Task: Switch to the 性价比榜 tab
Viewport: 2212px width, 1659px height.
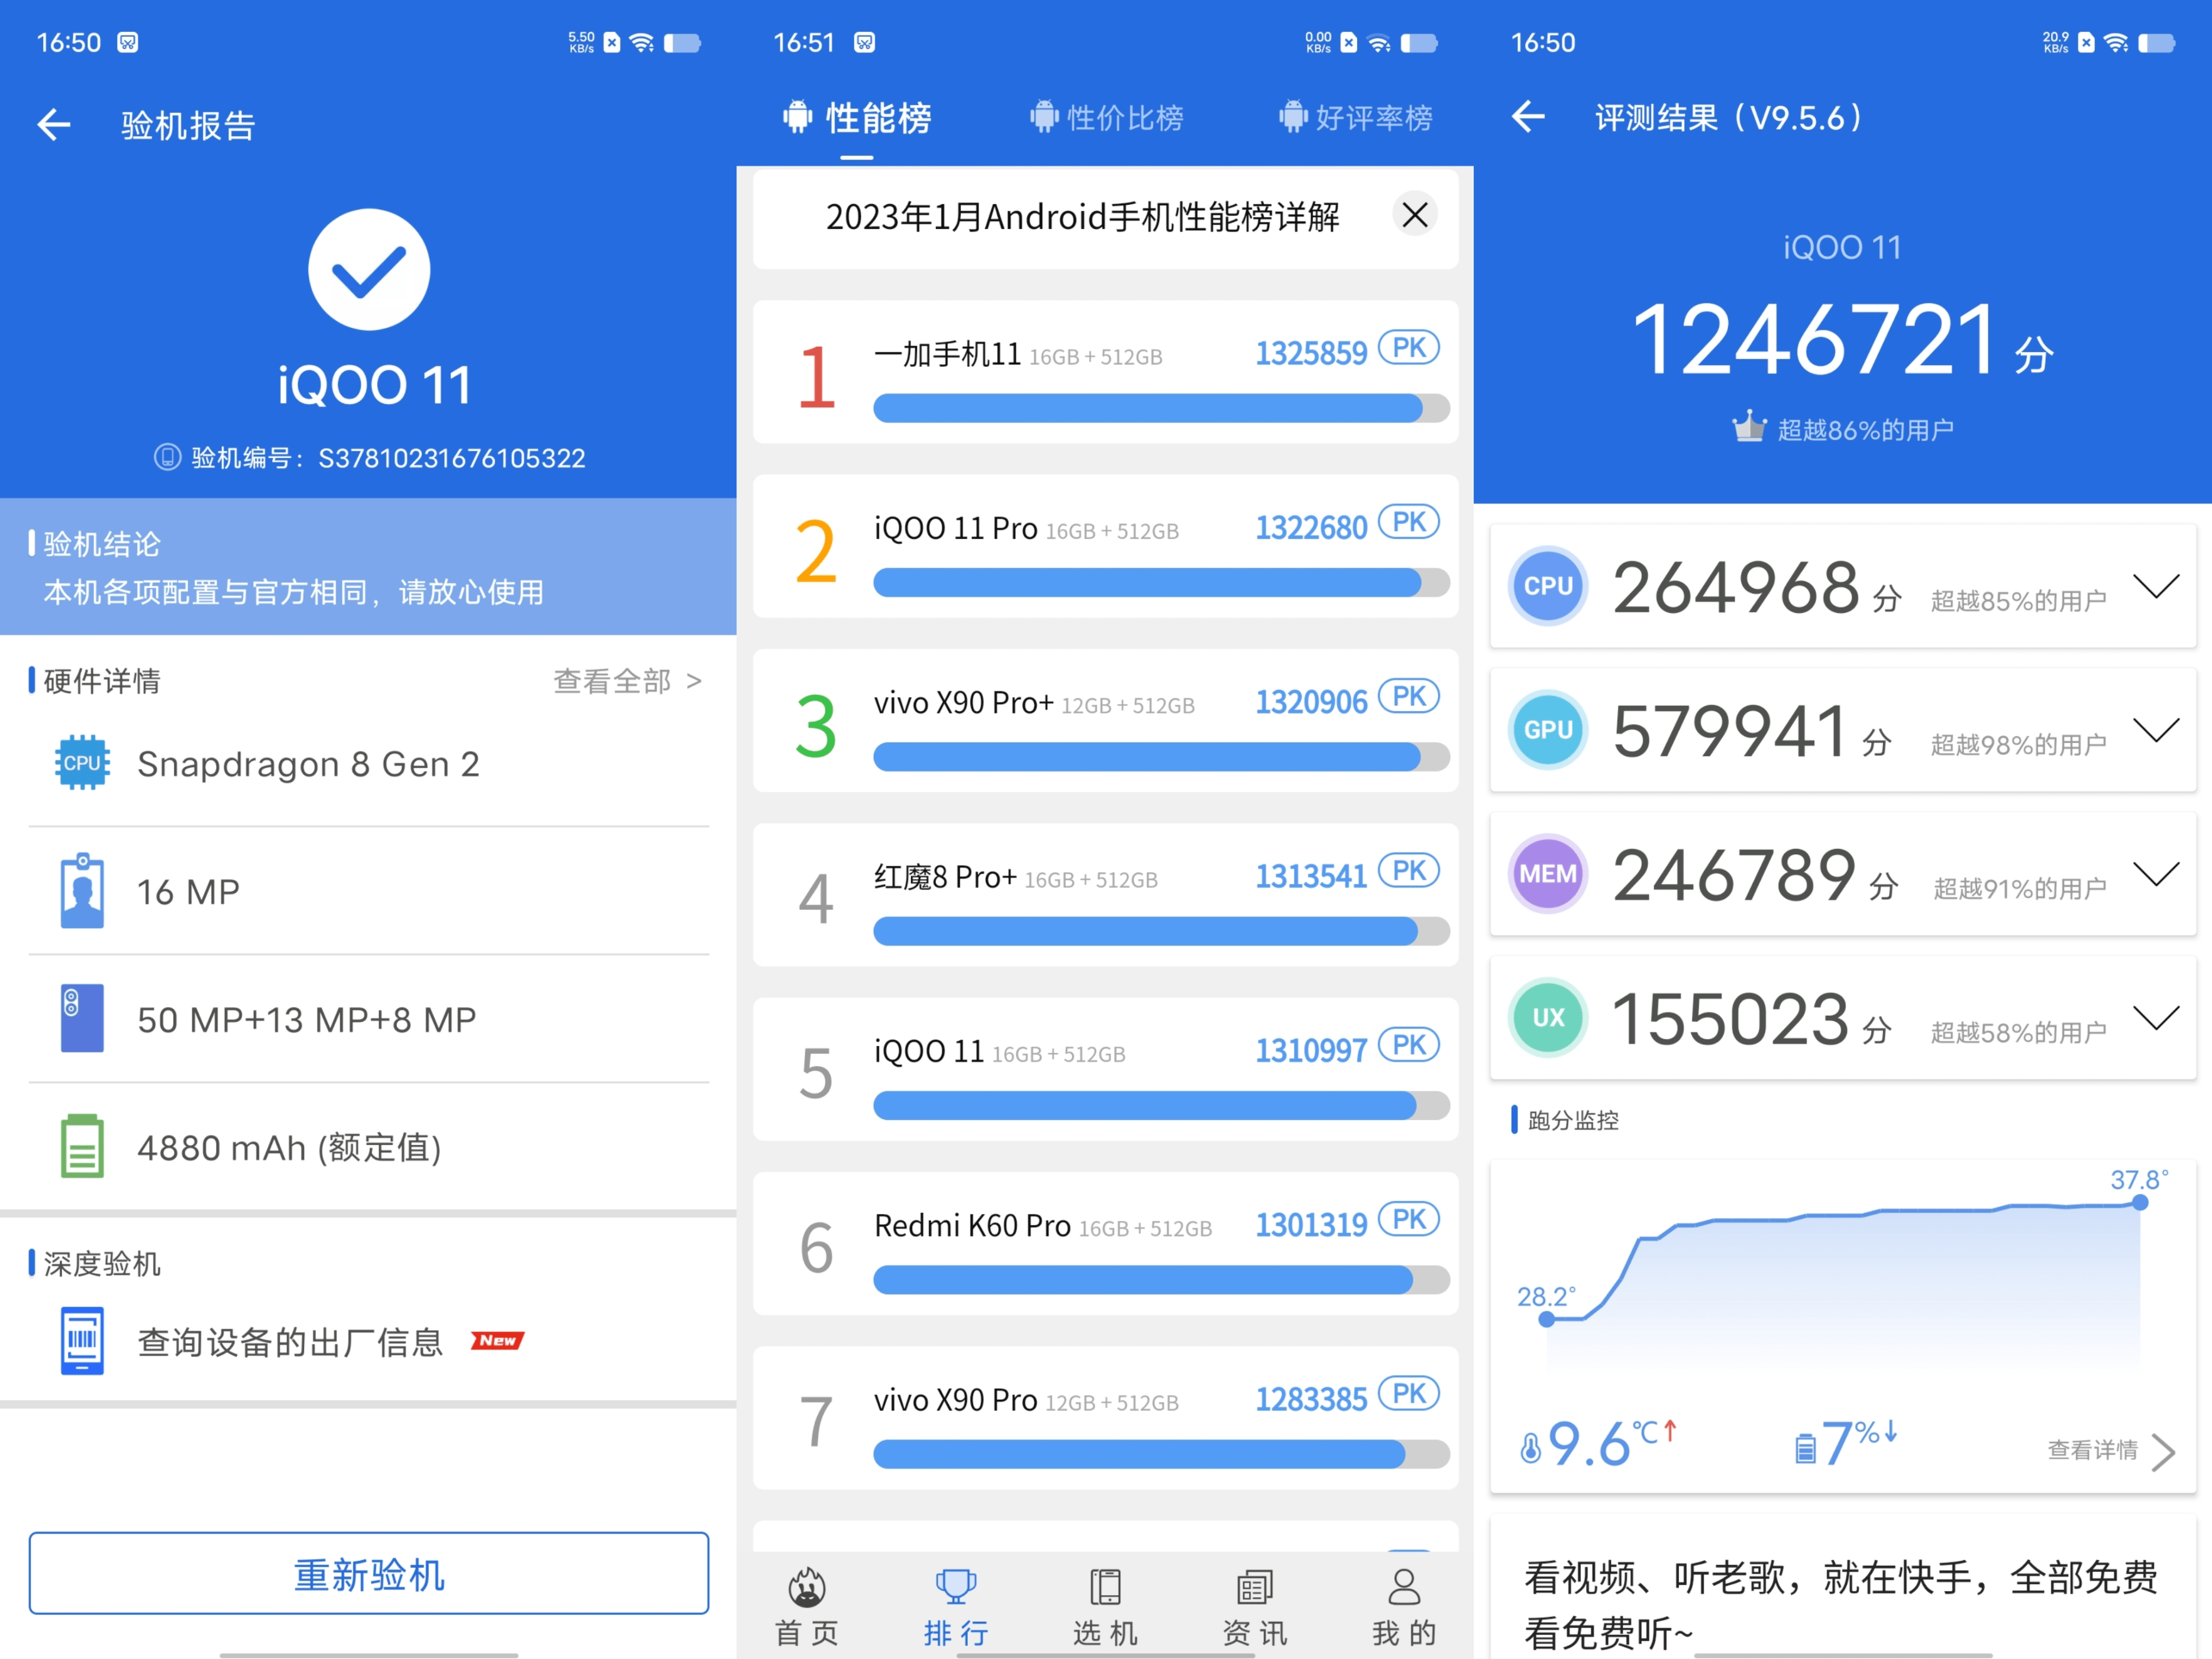Action: [x=1107, y=118]
